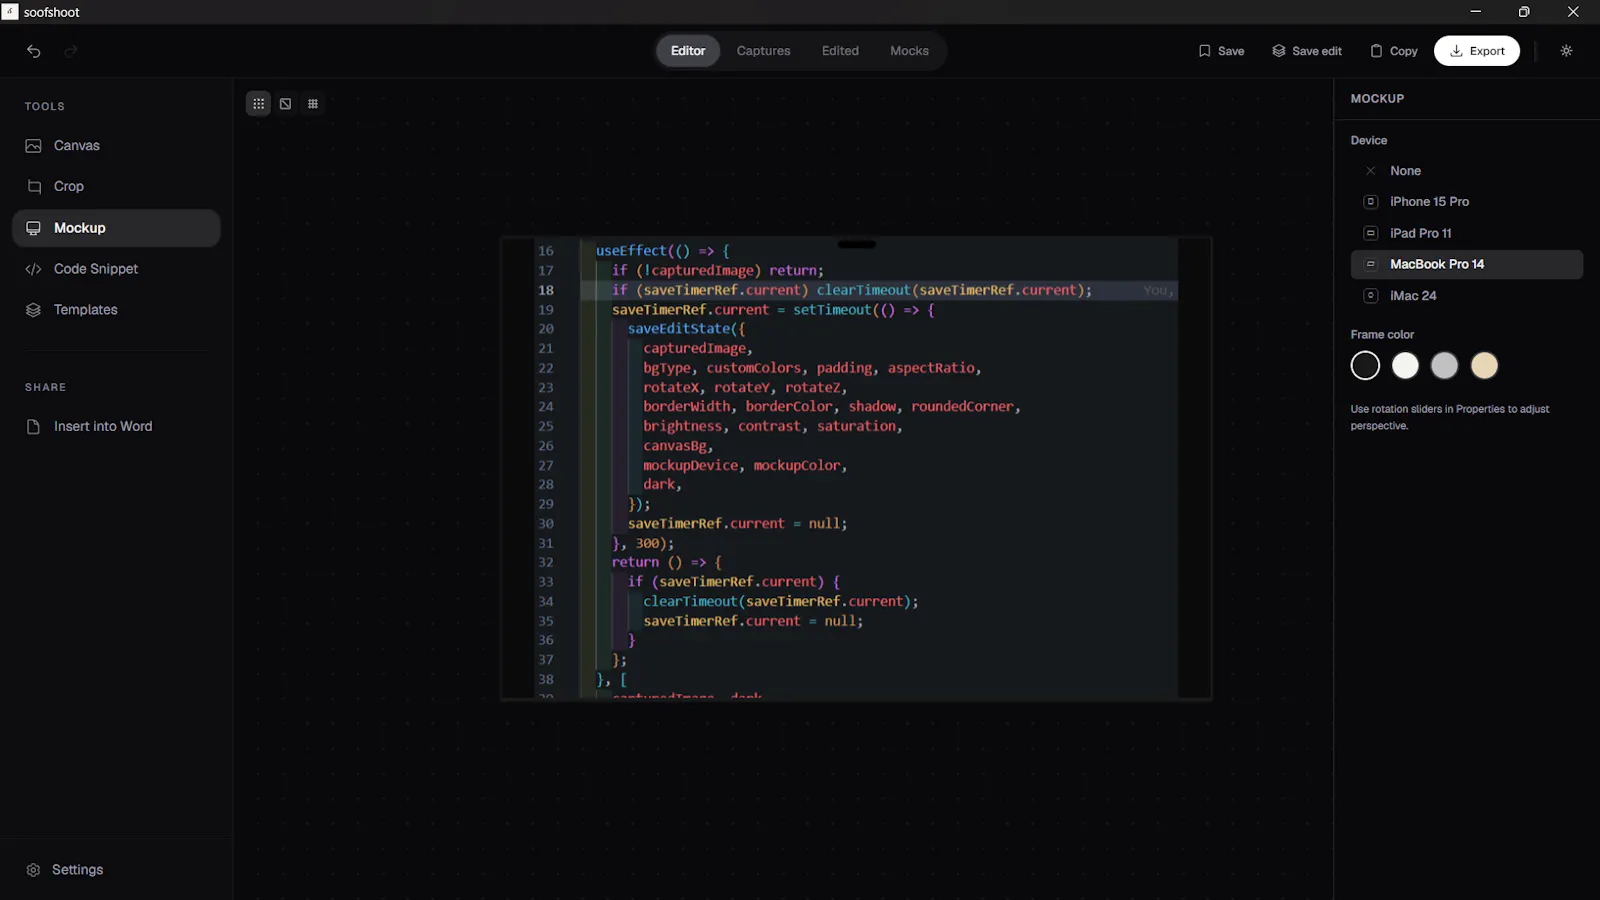
Task: Click the Insert into Word document icon
Action: pyautogui.click(x=33, y=427)
